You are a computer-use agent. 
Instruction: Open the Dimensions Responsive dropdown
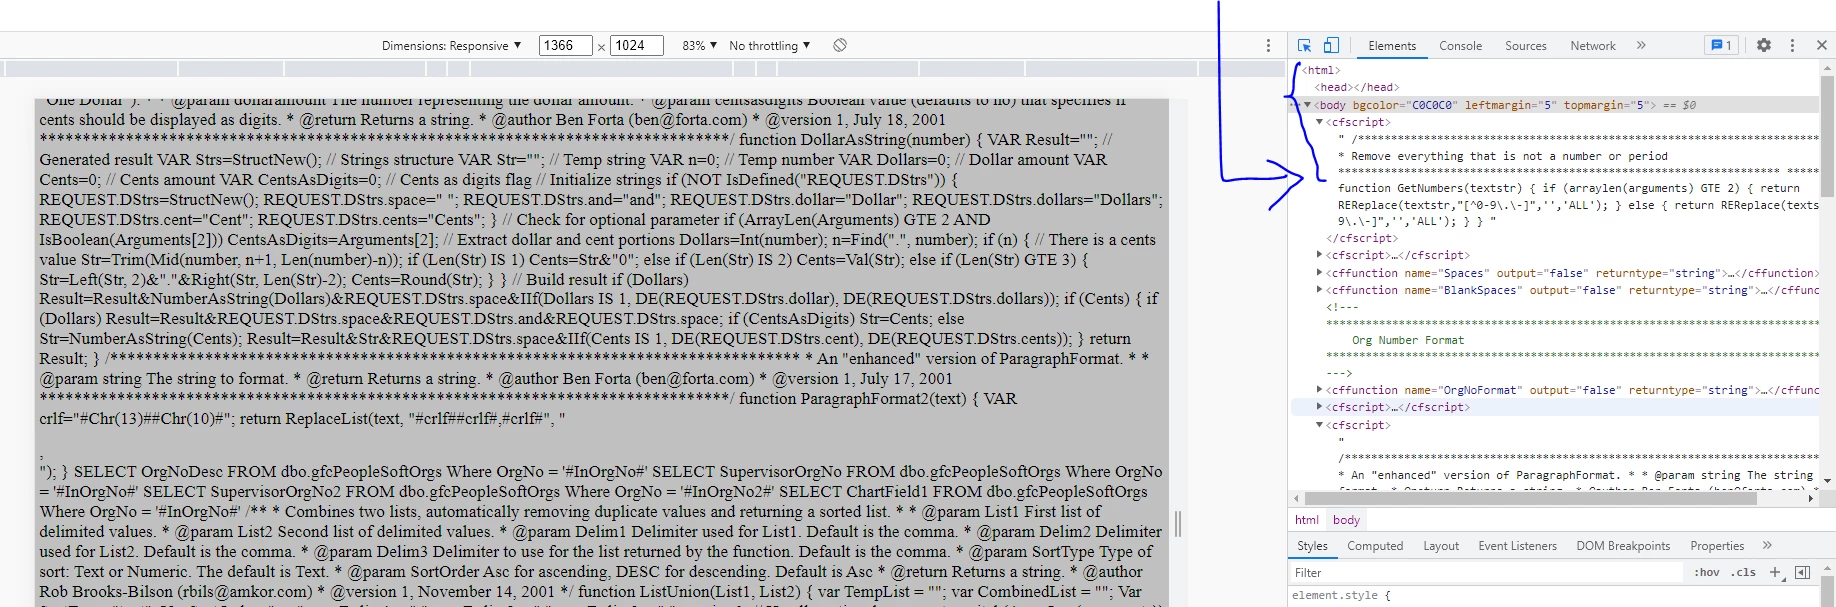point(451,46)
